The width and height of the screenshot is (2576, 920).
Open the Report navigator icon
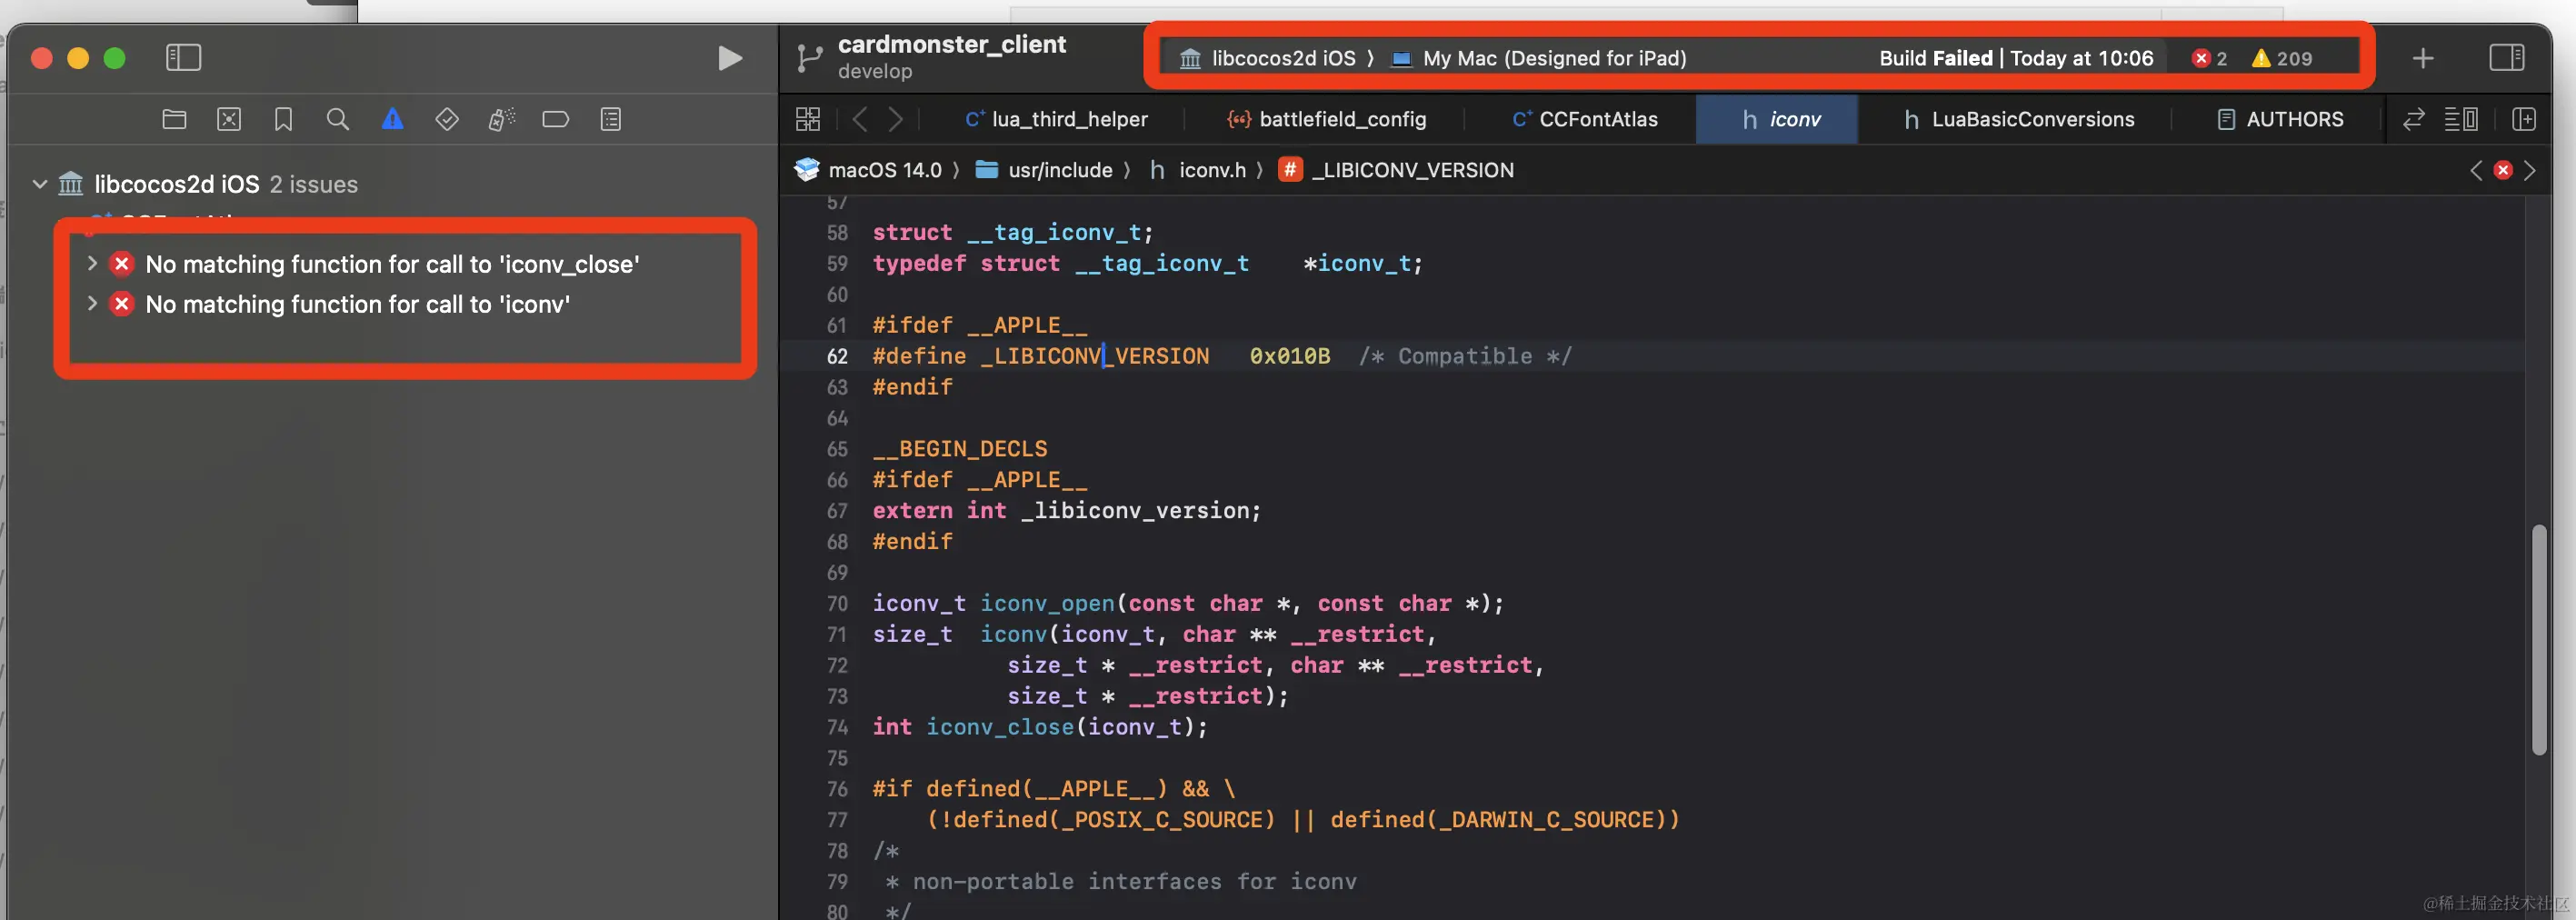point(611,119)
